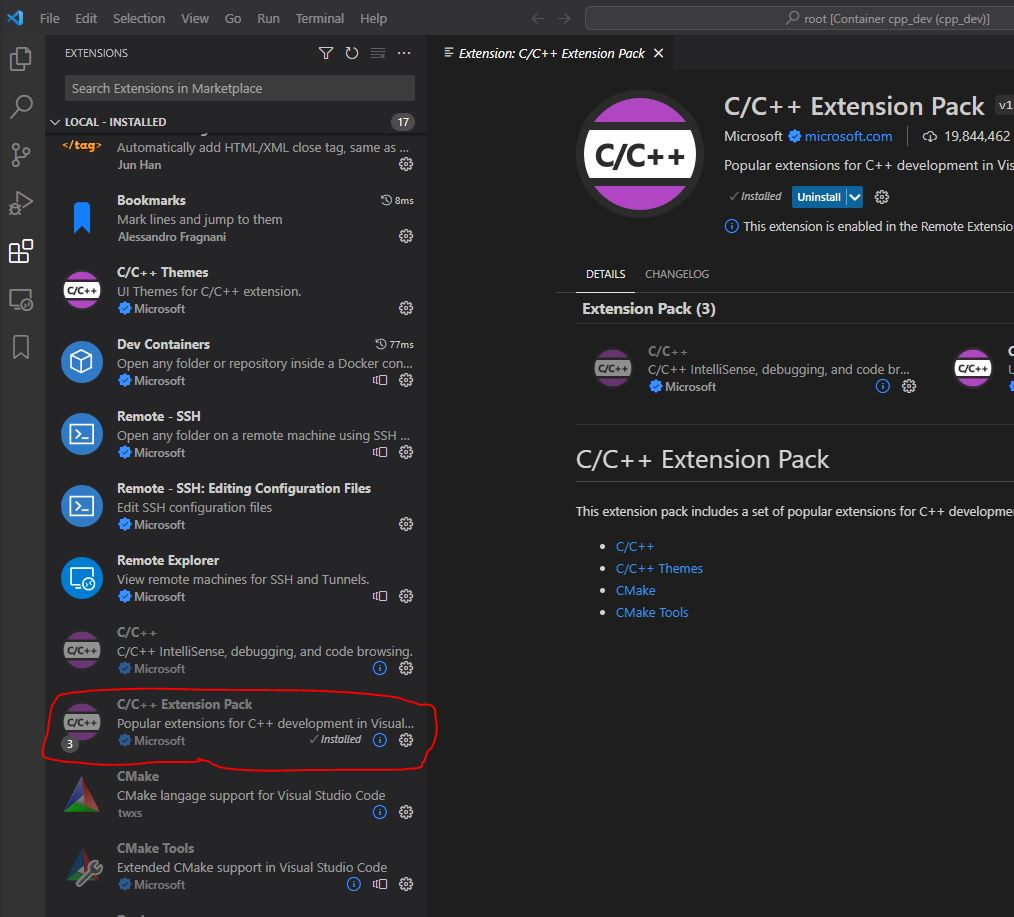The height and width of the screenshot is (917, 1014).
Task: Open the Extensions view icon
Action: click(21, 251)
